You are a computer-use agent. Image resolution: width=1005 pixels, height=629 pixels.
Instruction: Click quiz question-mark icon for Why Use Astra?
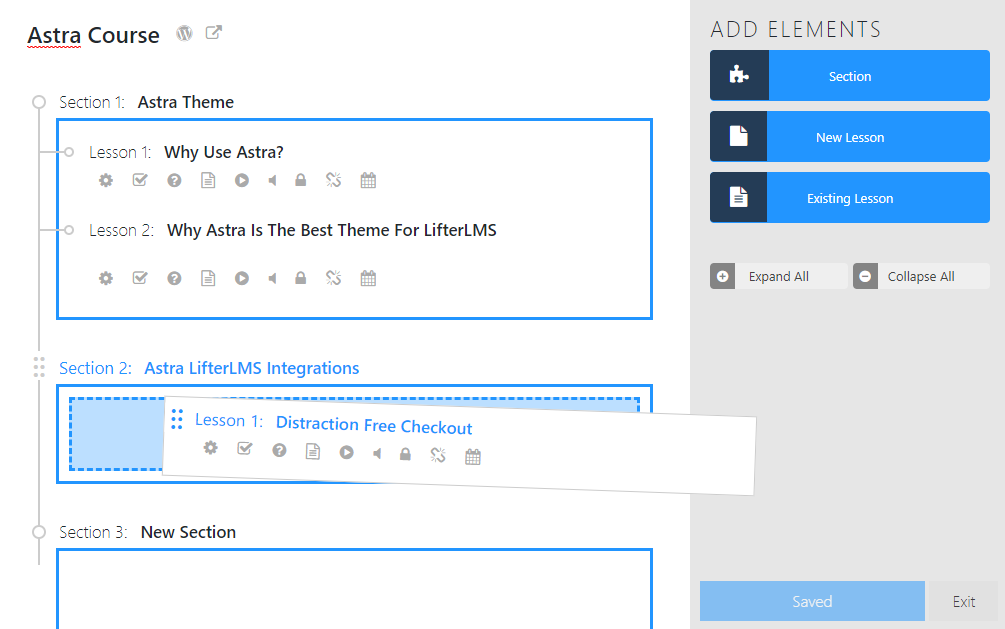174,180
